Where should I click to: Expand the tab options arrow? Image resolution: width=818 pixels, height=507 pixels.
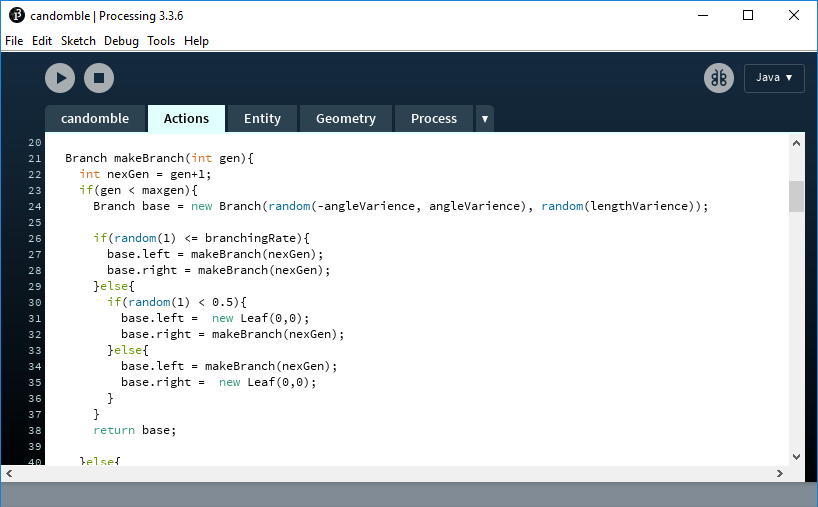485,119
